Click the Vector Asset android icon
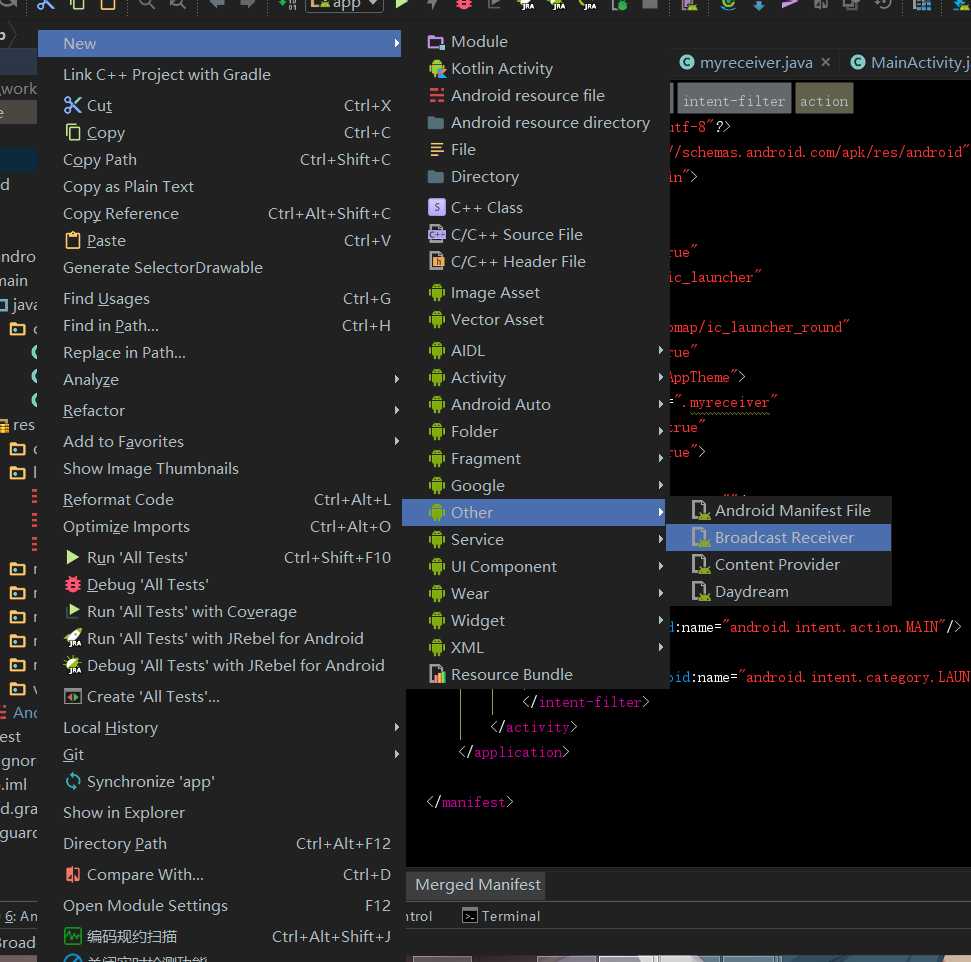Image resolution: width=971 pixels, height=962 pixels. (437, 320)
